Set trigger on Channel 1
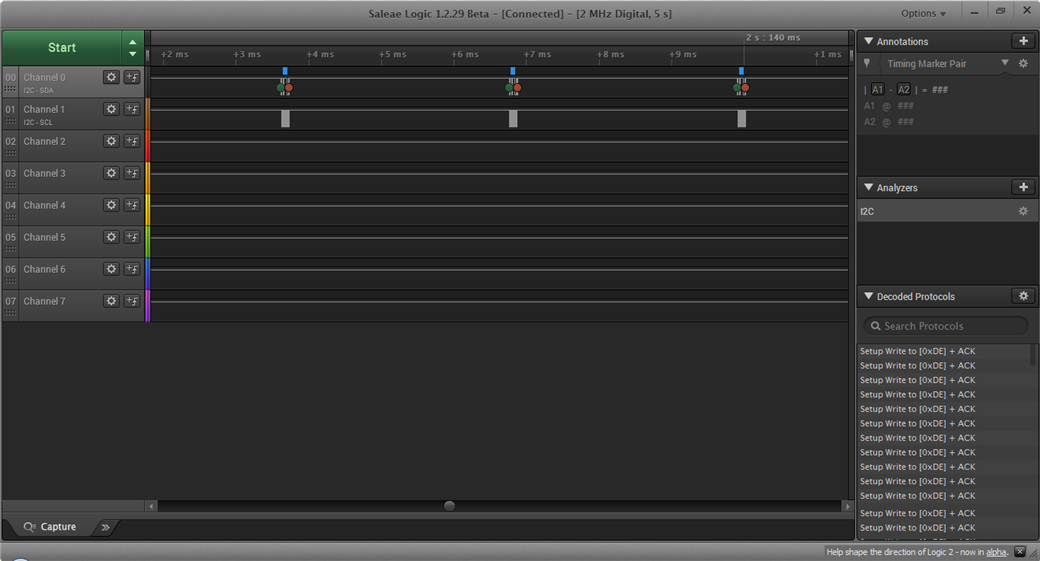Image resolution: width=1040 pixels, height=561 pixels. click(x=132, y=109)
